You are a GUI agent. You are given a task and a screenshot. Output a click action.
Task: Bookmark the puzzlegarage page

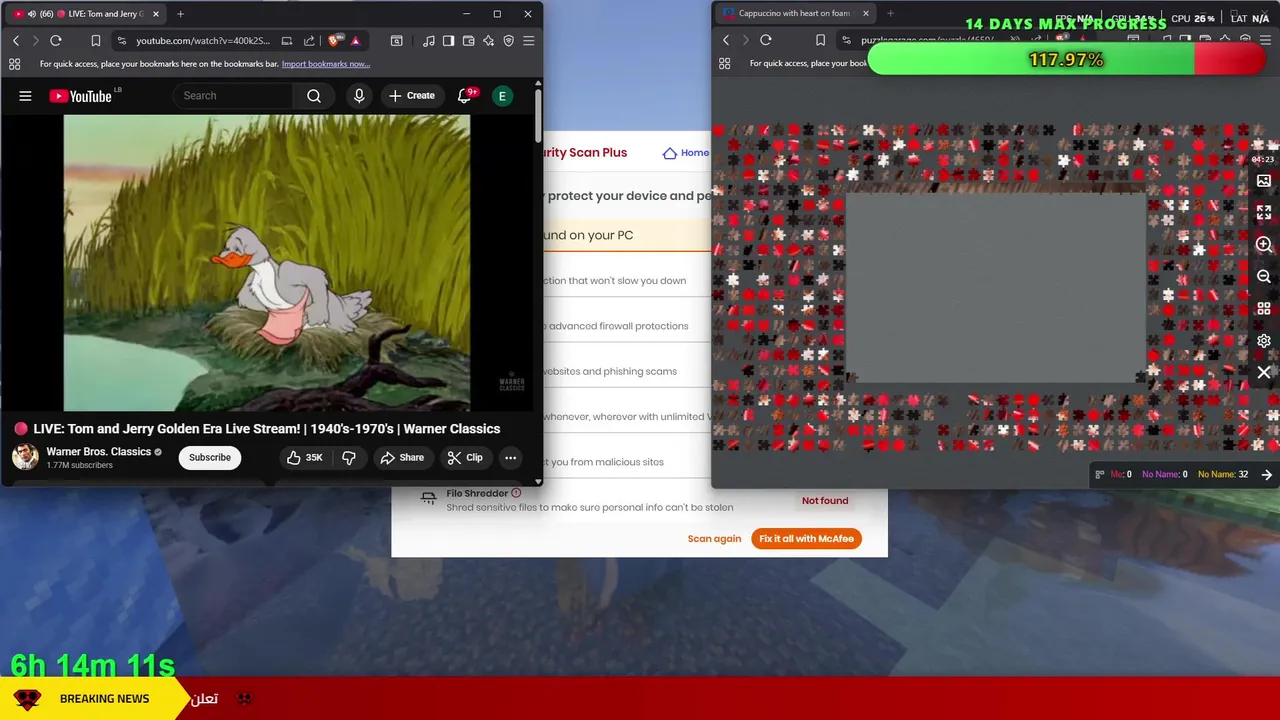820,40
